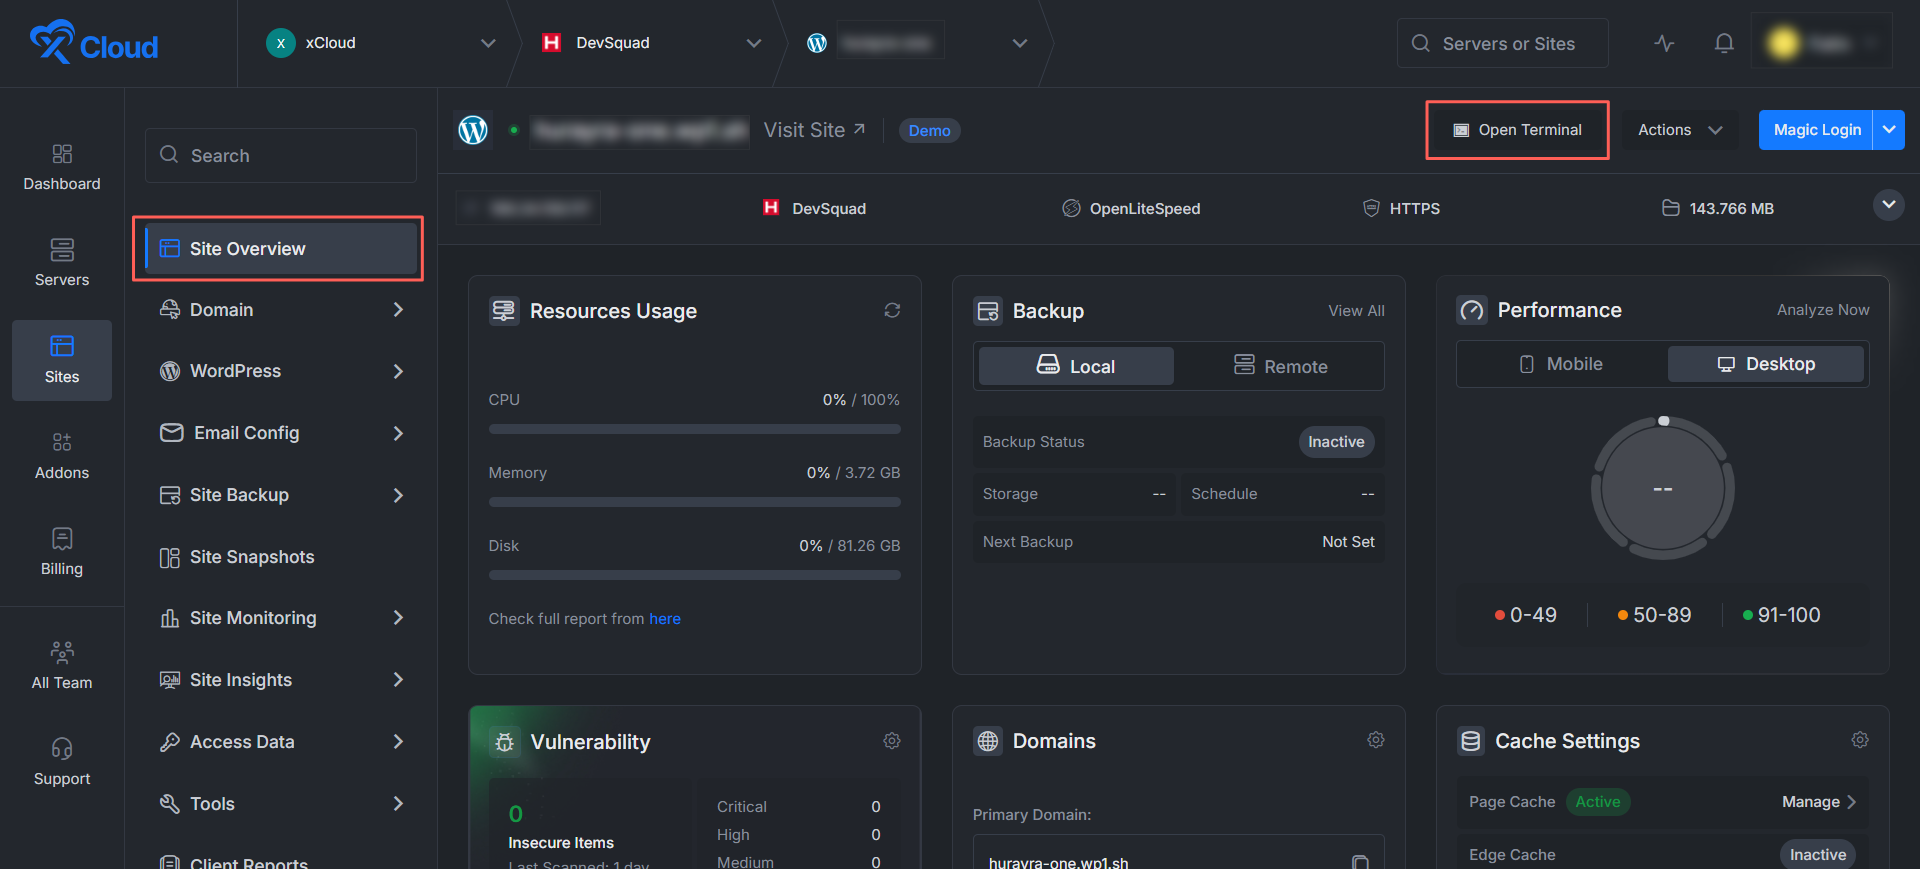Image resolution: width=1920 pixels, height=869 pixels.
Task: Switch Performance view to Desktop
Action: pos(1766,364)
